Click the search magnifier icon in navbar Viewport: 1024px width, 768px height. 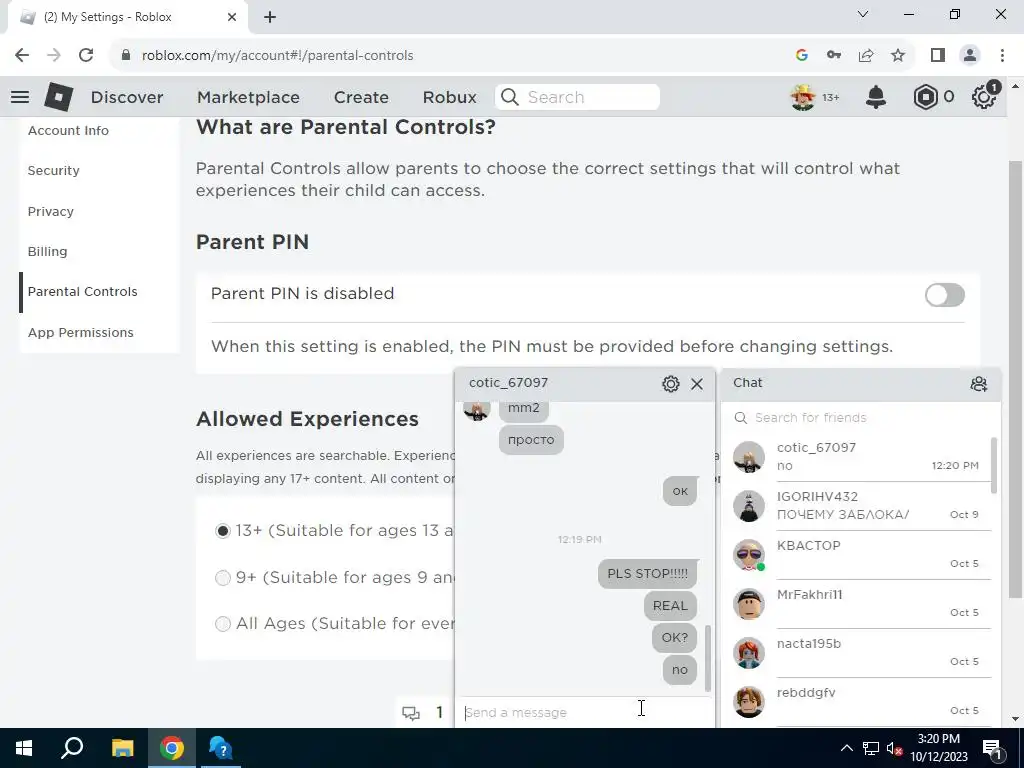point(510,97)
